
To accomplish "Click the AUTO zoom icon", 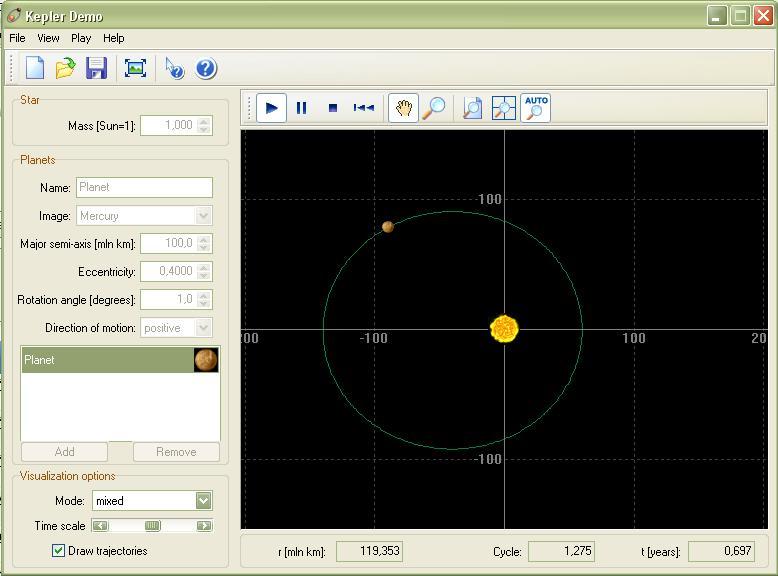I will click(536, 108).
